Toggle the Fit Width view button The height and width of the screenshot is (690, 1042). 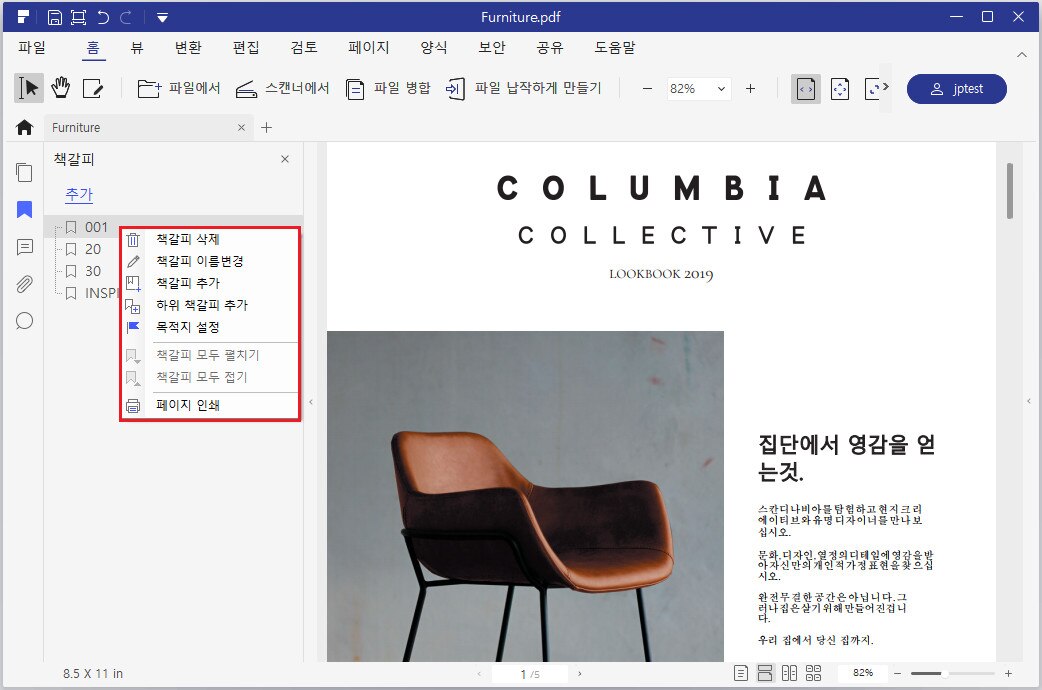click(805, 88)
